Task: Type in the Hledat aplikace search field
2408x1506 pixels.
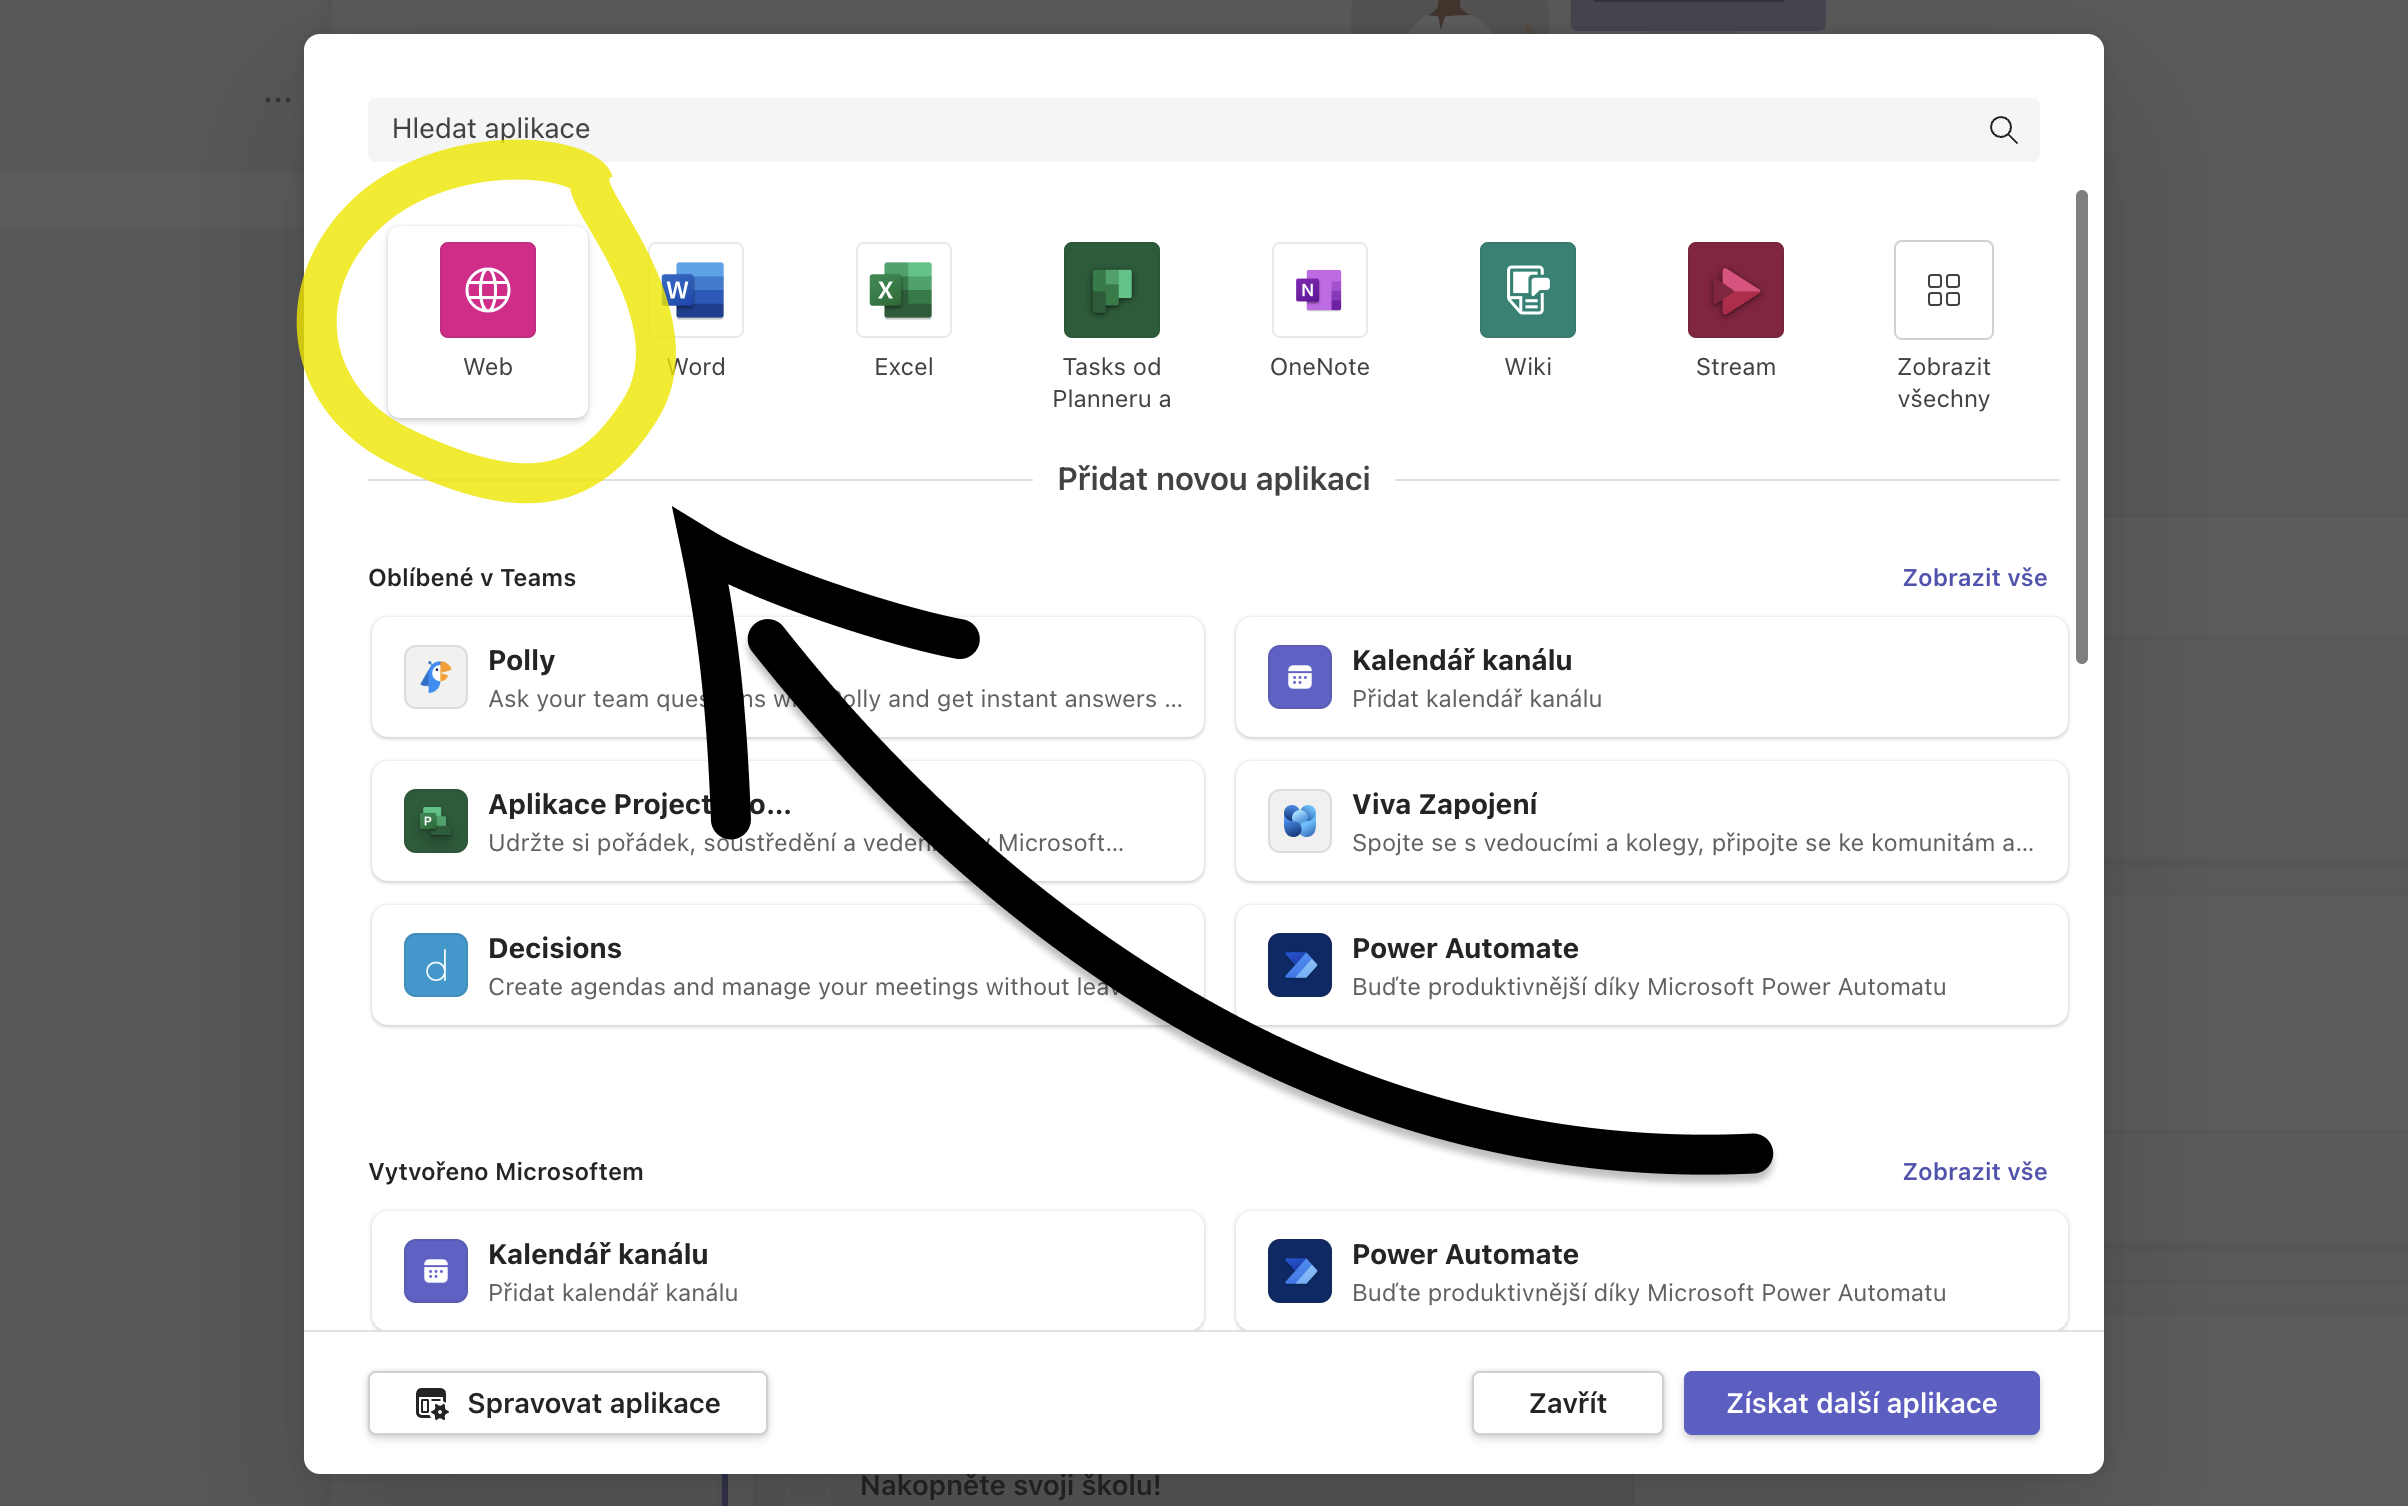Action: tap(1100, 130)
